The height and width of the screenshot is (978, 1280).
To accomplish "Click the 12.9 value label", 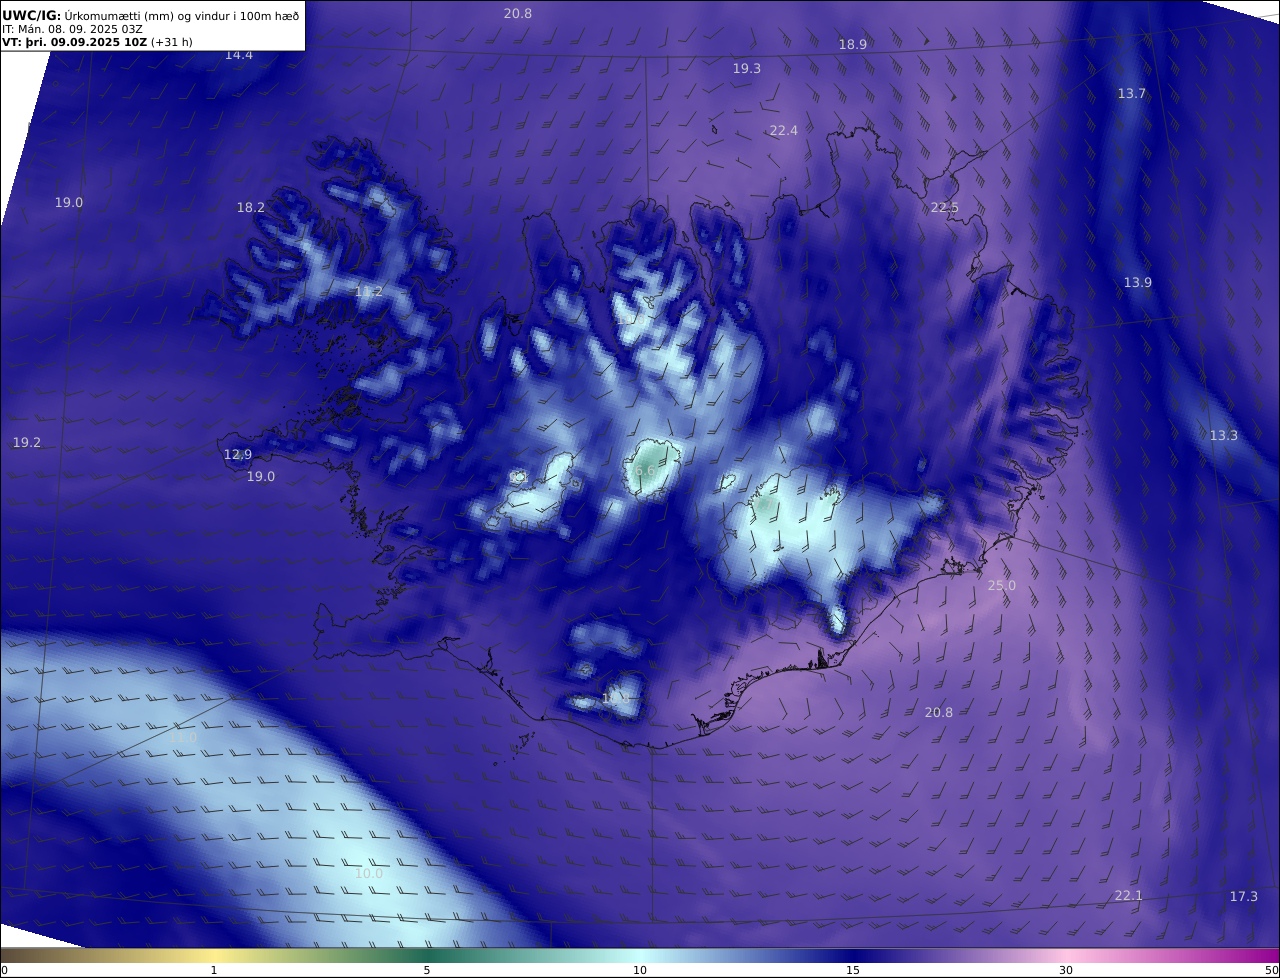I will 238,455.
